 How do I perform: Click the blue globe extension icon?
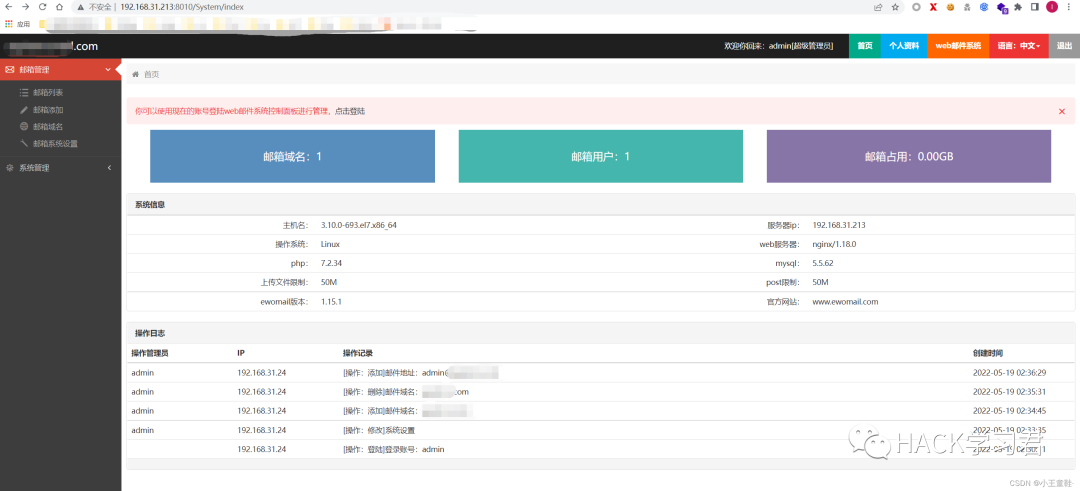(x=984, y=7)
